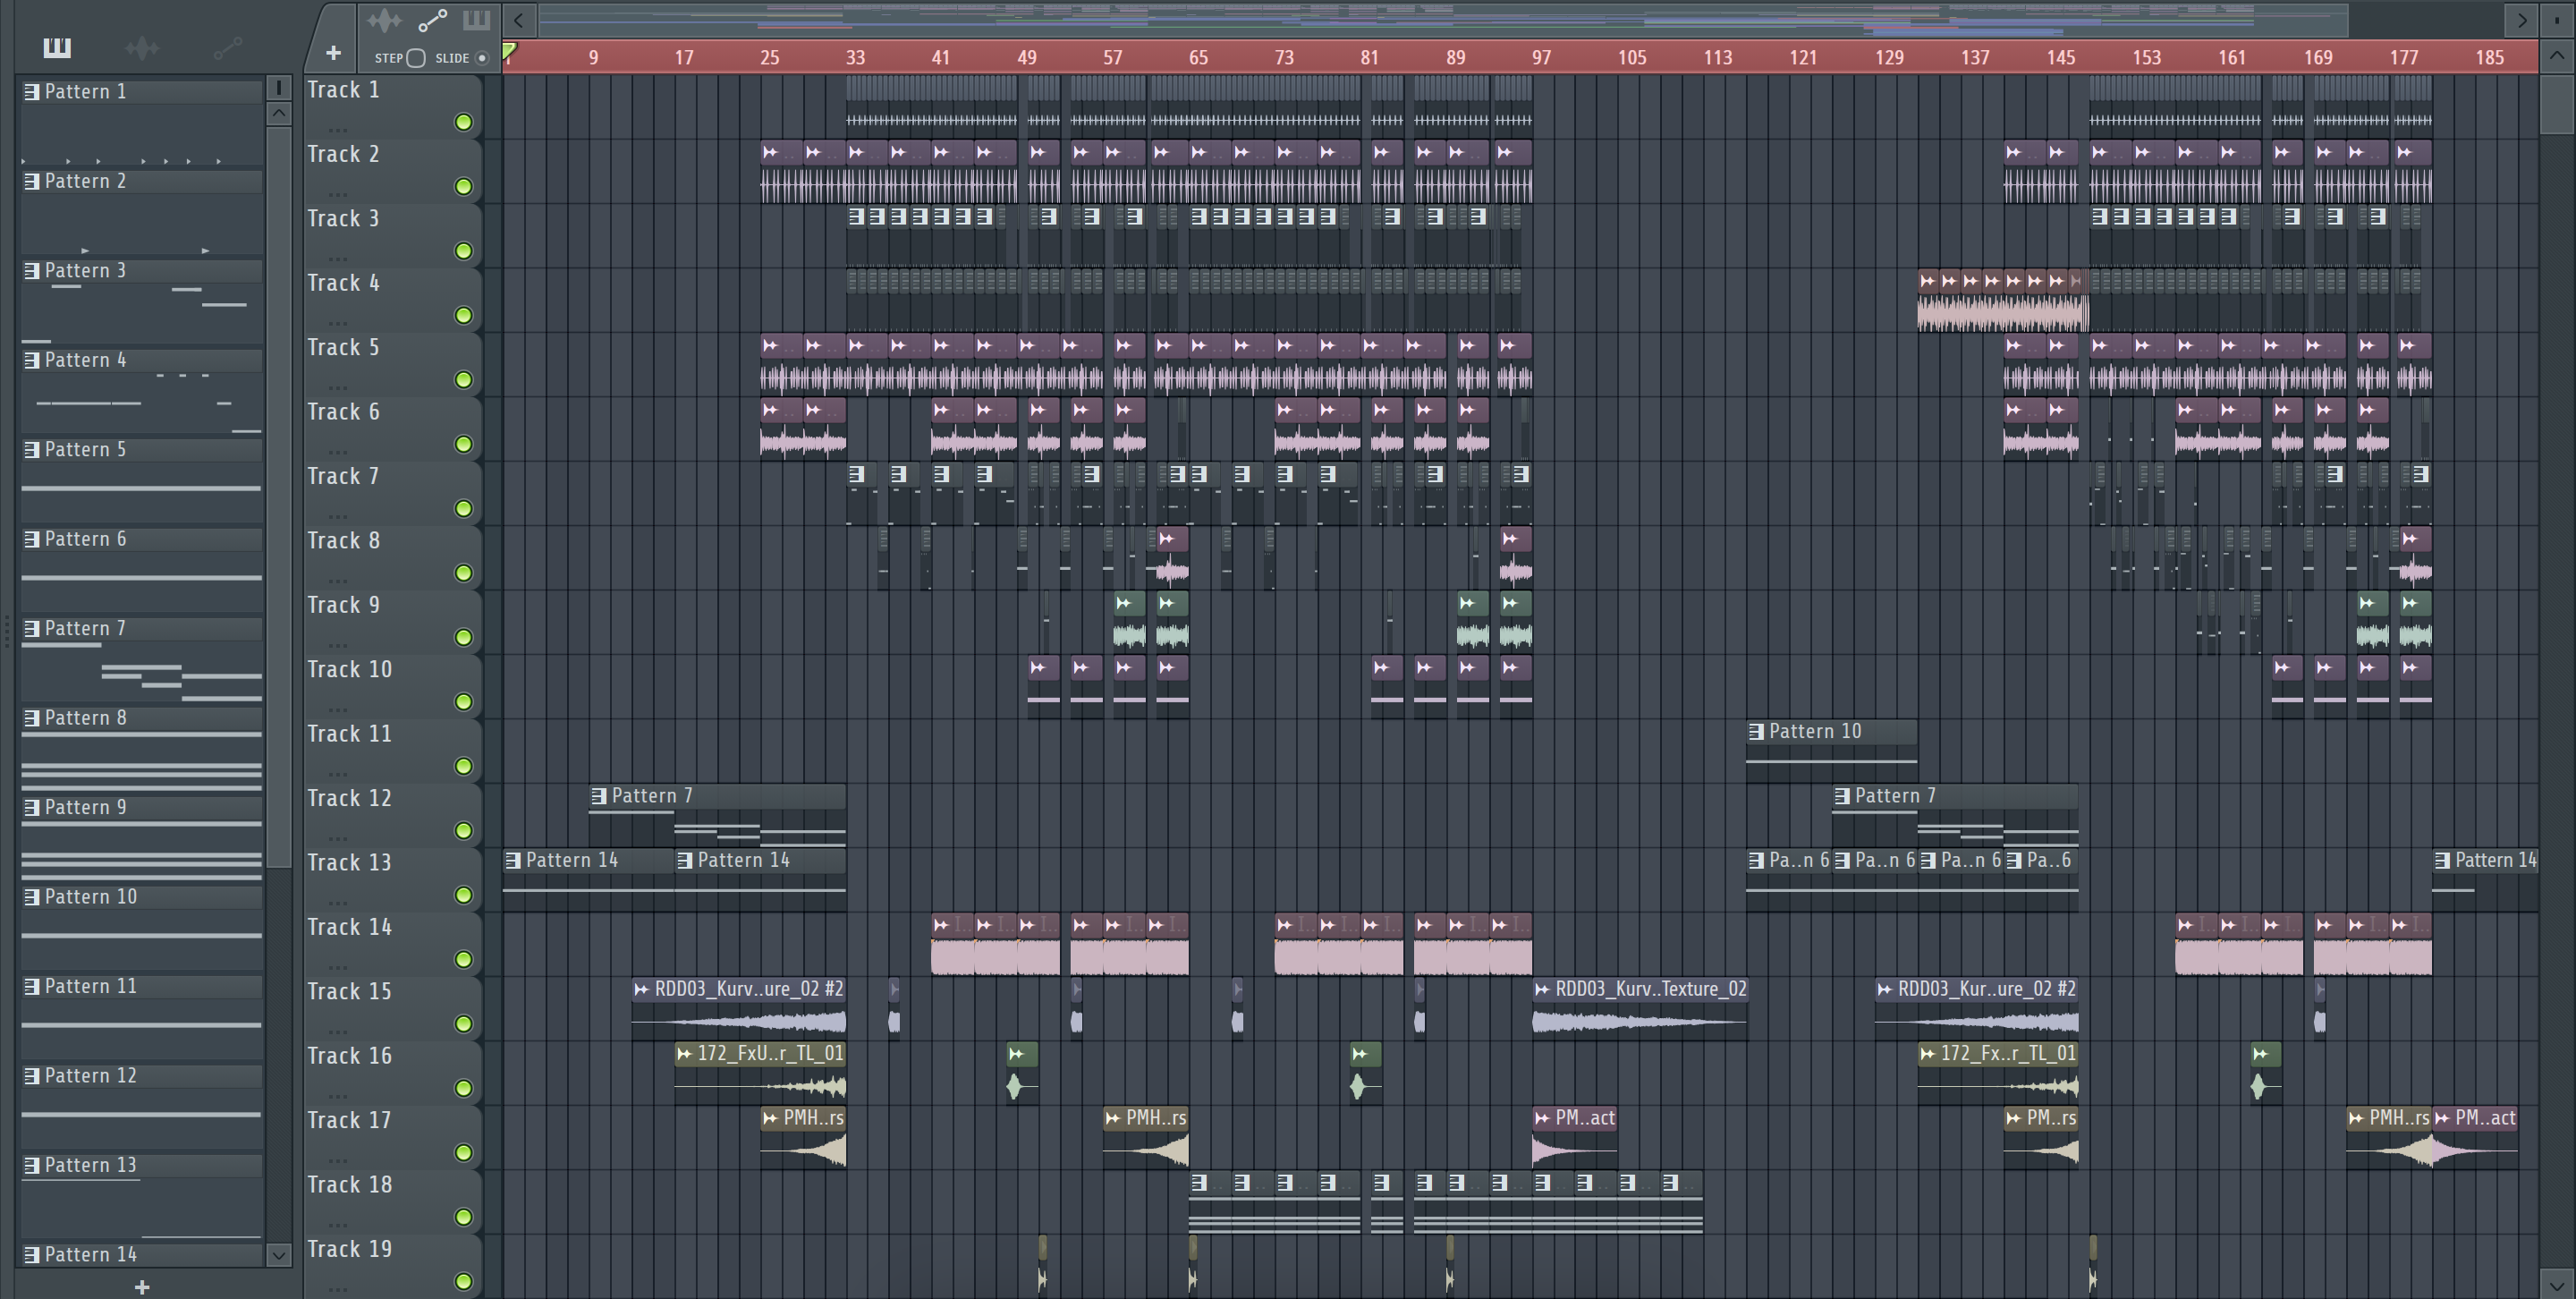Open Track 6 options dots
Image resolution: width=2576 pixels, height=1299 pixels.
click(338, 451)
